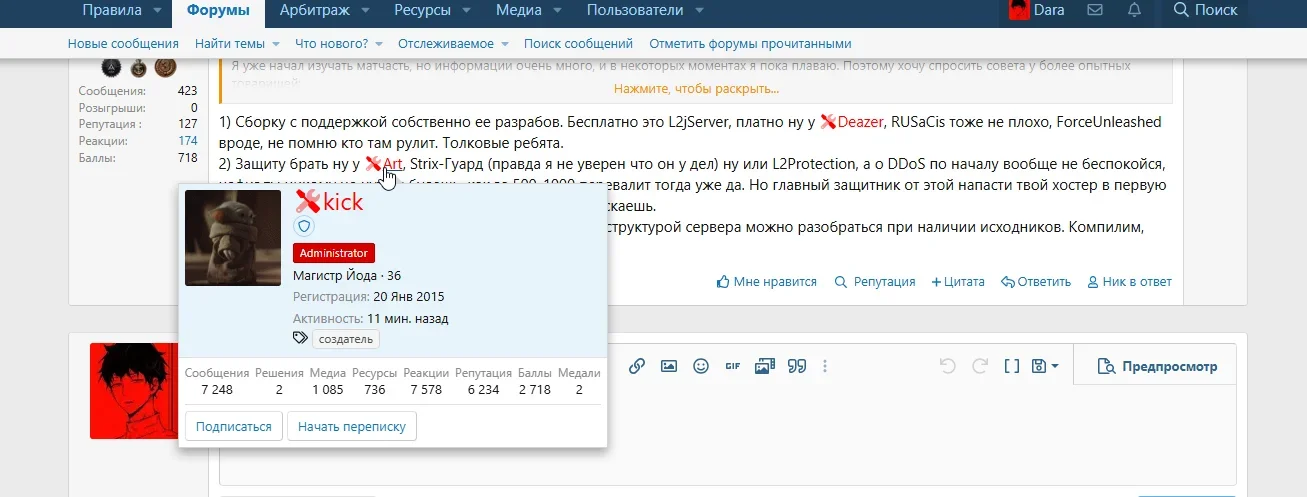The width and height of the screenshot is (1307, 497).
Task: Click the создатель tag
Action: point(346,339)
